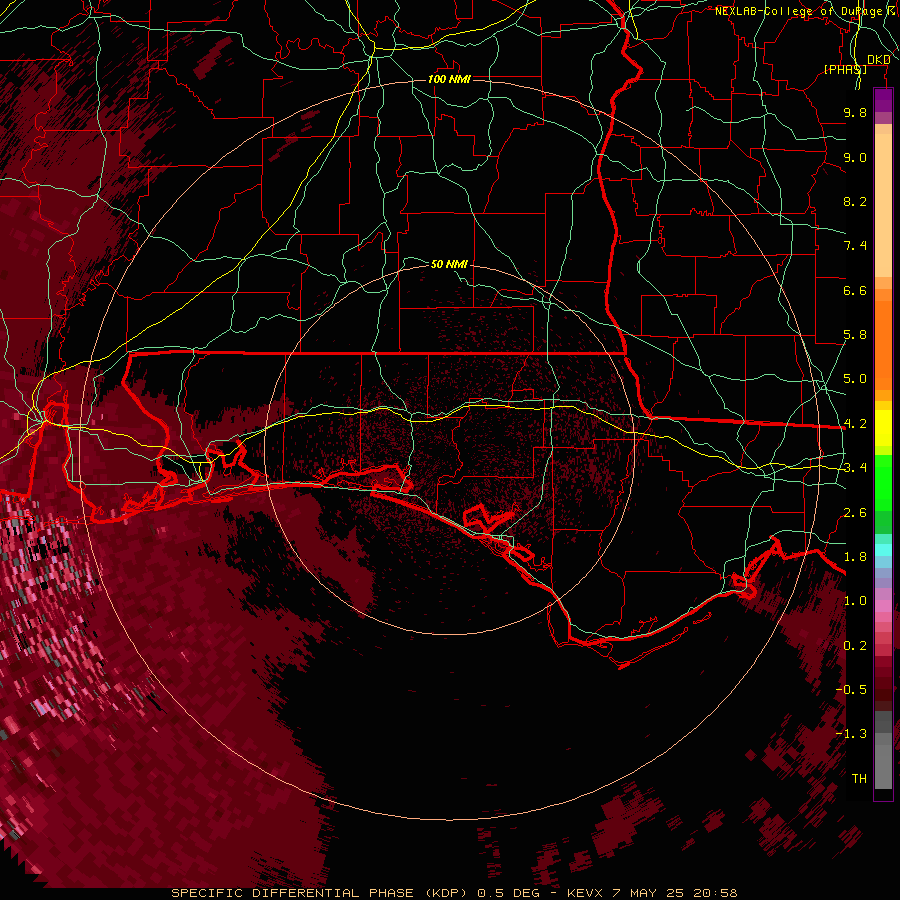Click the 0.5 DEG elevation angle text
Screen dimensions: 900x900
coord(509,893)
